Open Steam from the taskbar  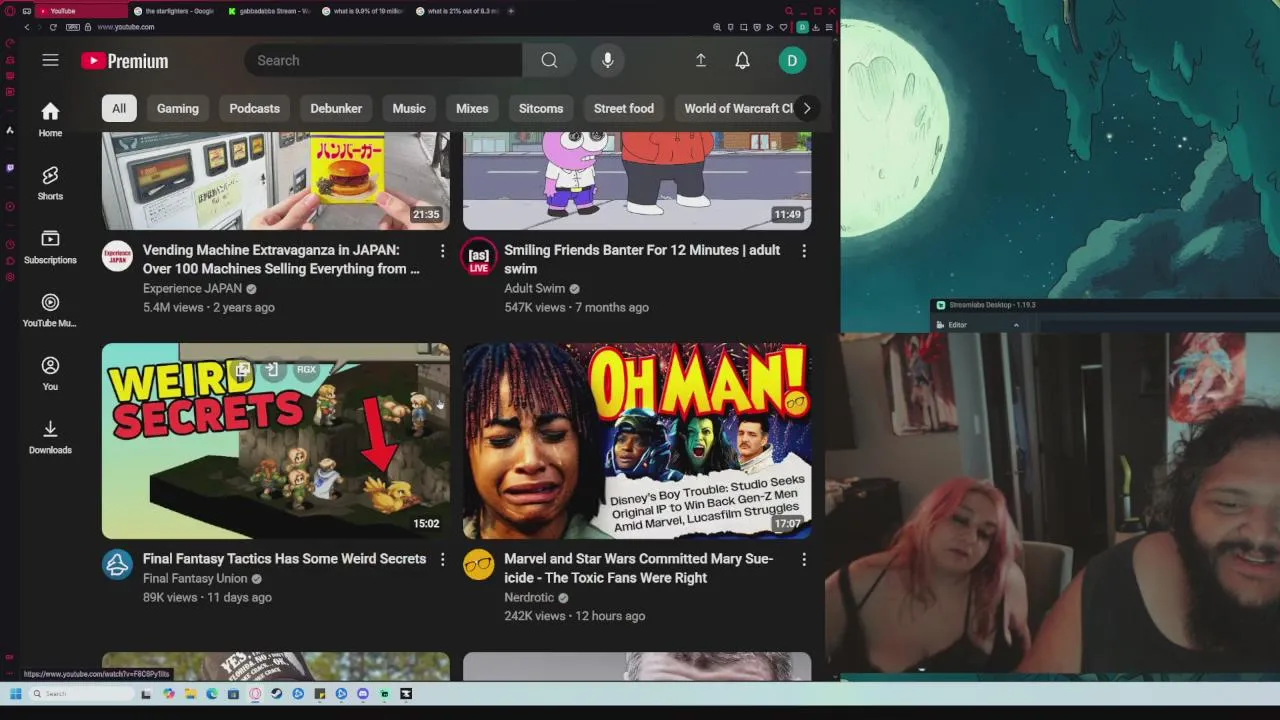[x=276, y=693]
